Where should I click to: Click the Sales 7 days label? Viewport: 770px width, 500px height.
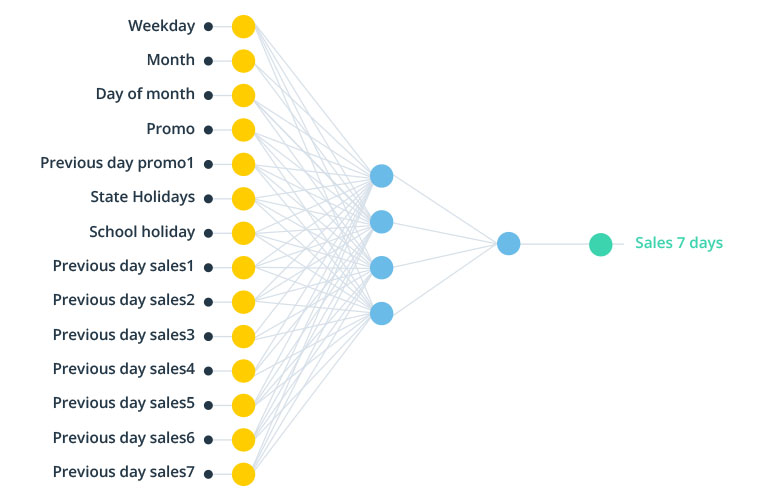click(678, 243)
